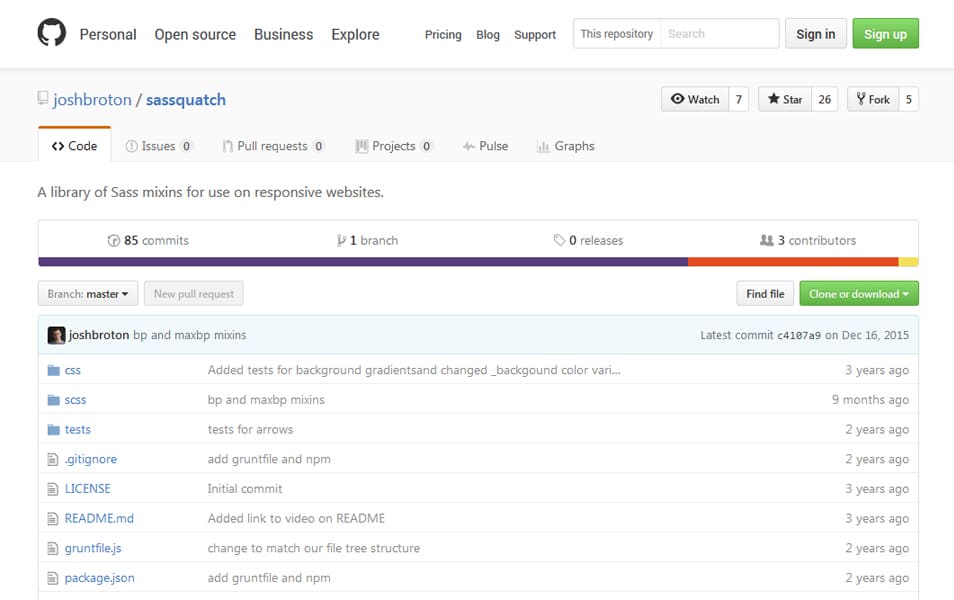Click the green Sign up button
This screenshot has height=600, width=954.
tap(885, 33)
